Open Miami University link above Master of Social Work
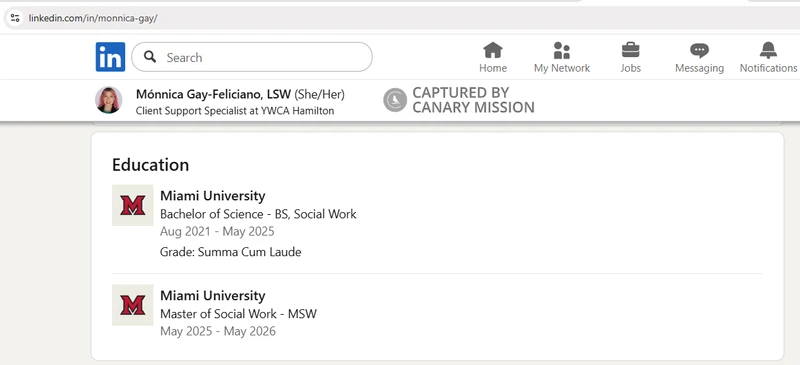The height and width of the screenshot is (365, 800). click(213, 296)
